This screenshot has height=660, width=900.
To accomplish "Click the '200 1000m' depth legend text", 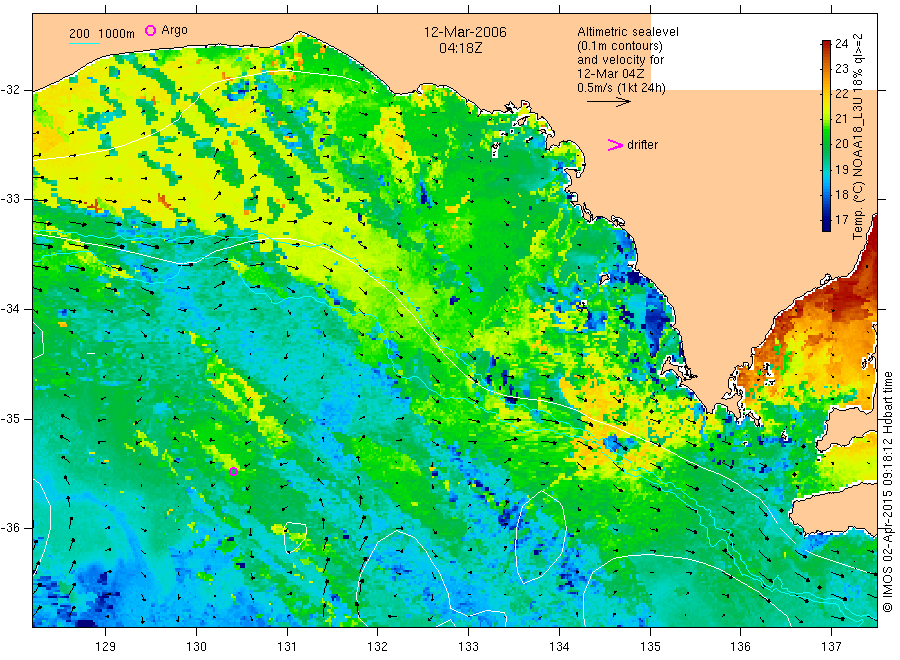I will 102,34.
